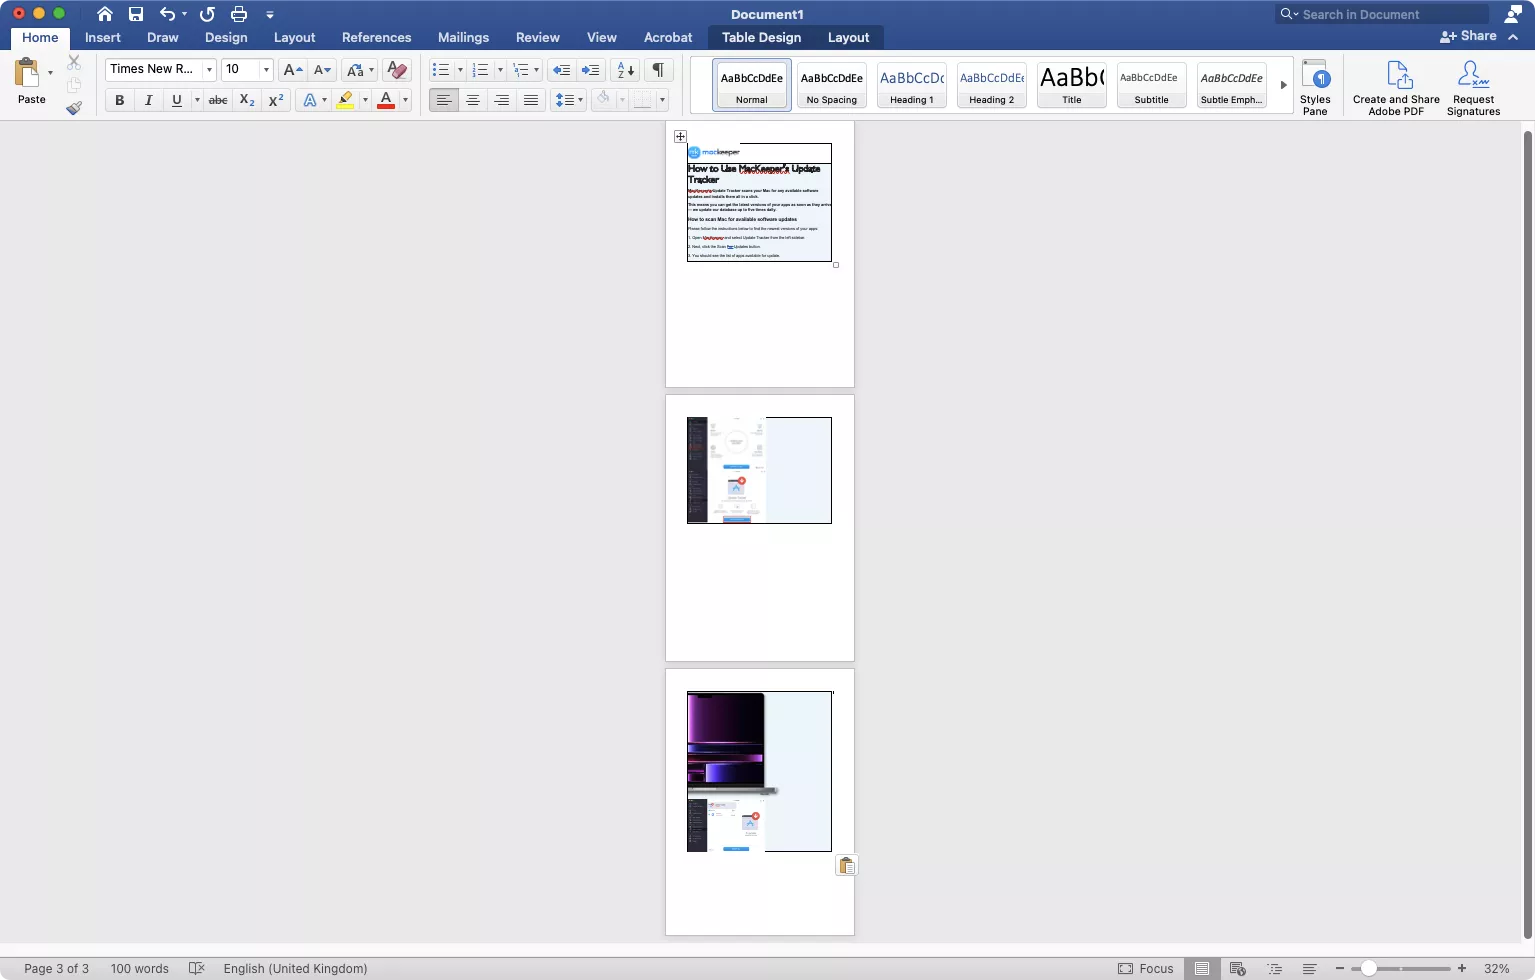Click the Save icon in title bar
The width and height of the screenshot is (1535, 980).
(136, 14)
